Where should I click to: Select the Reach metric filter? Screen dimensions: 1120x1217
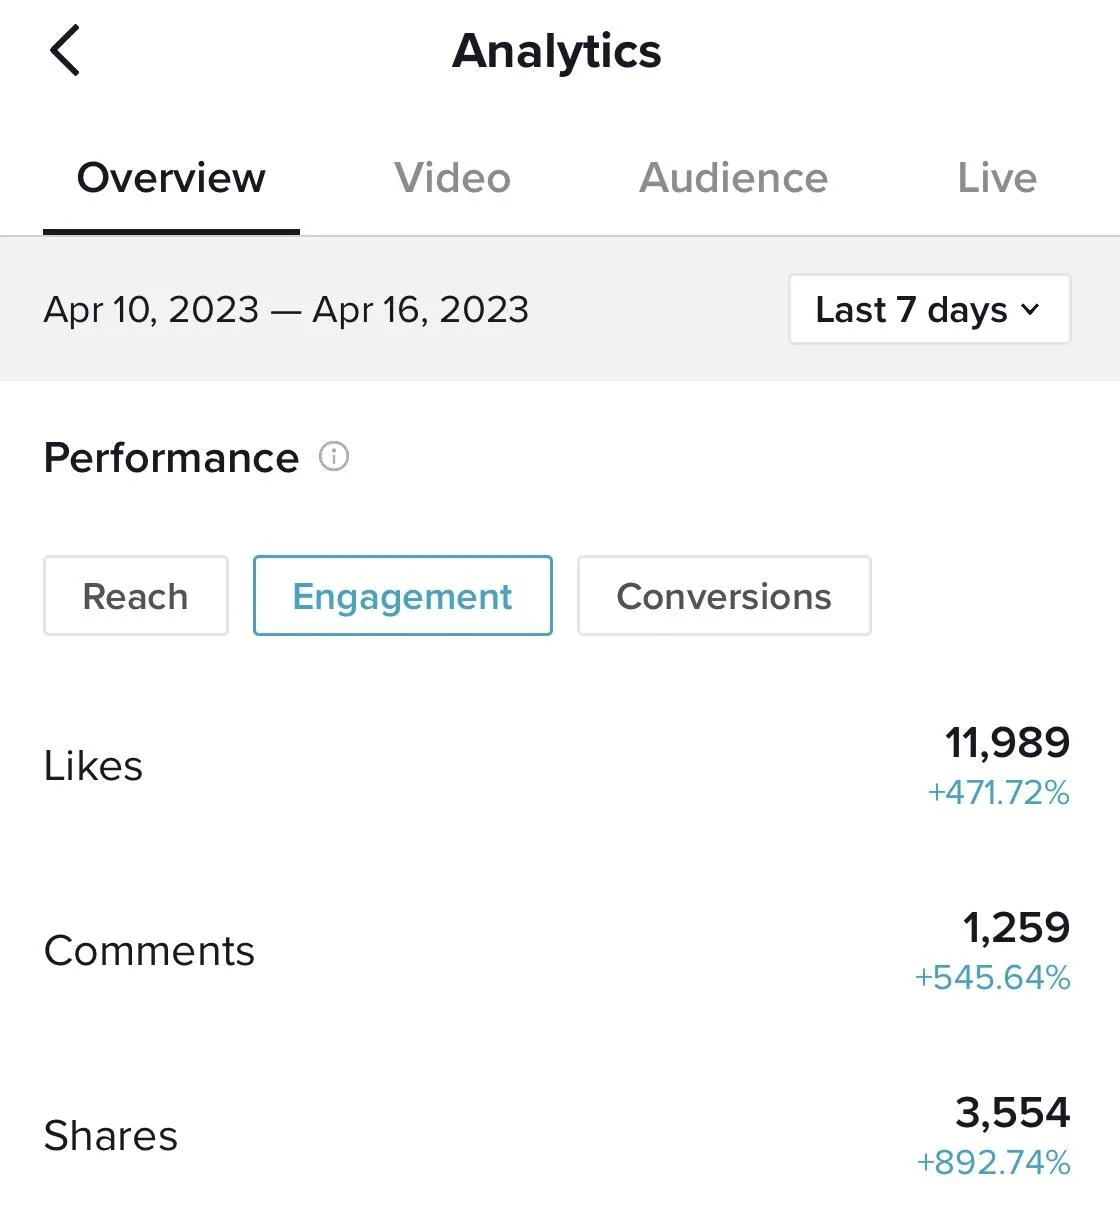(136, 596)
